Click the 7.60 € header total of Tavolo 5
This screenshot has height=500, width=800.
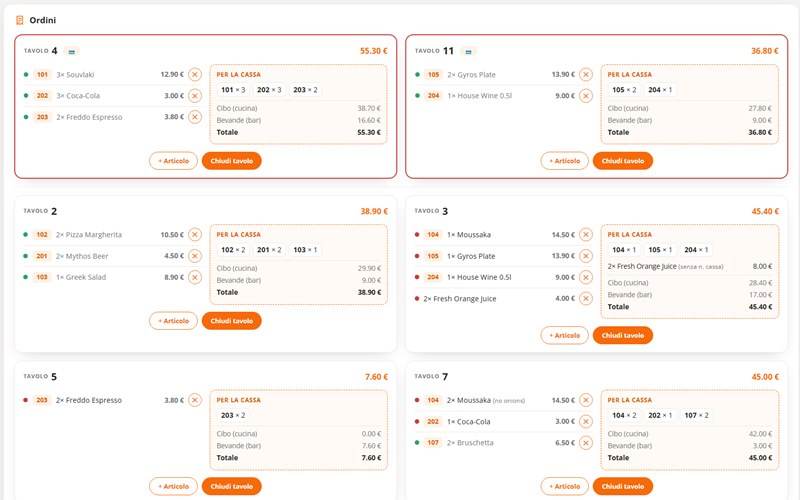[x=377, y=377]
